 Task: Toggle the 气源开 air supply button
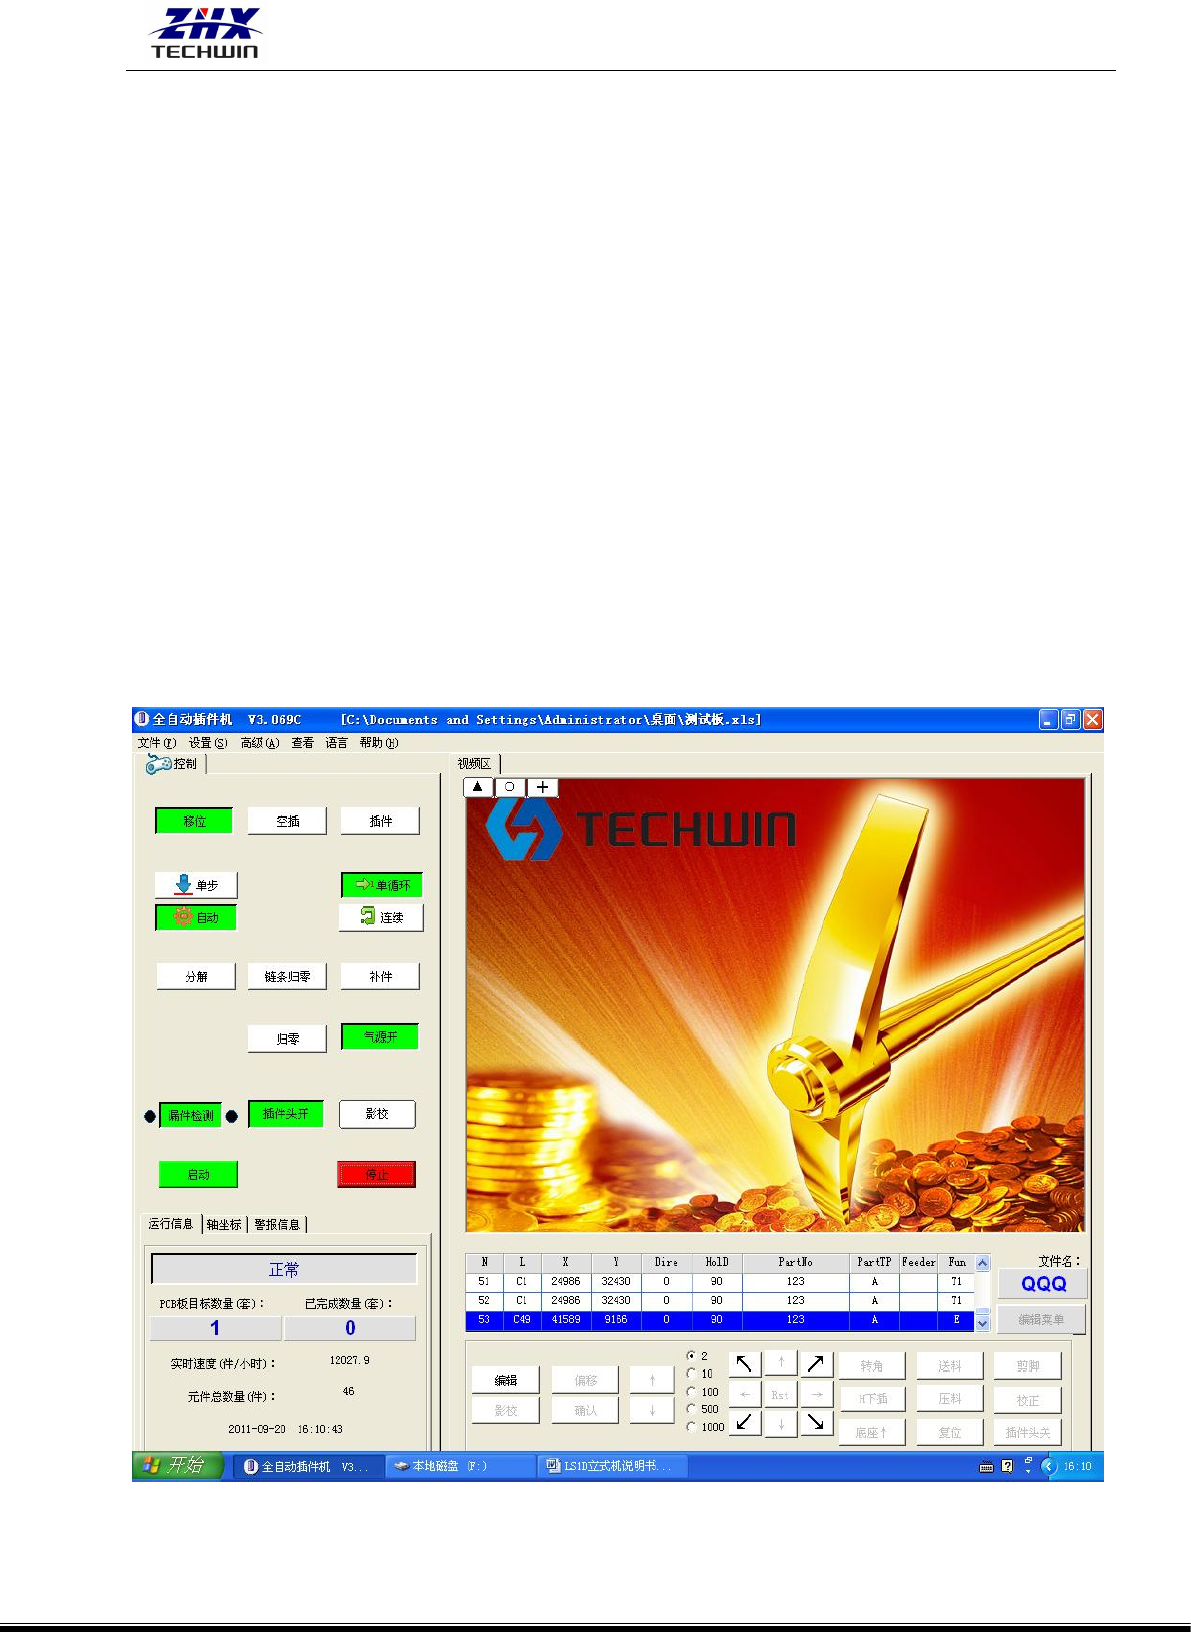coord(380,1037)
